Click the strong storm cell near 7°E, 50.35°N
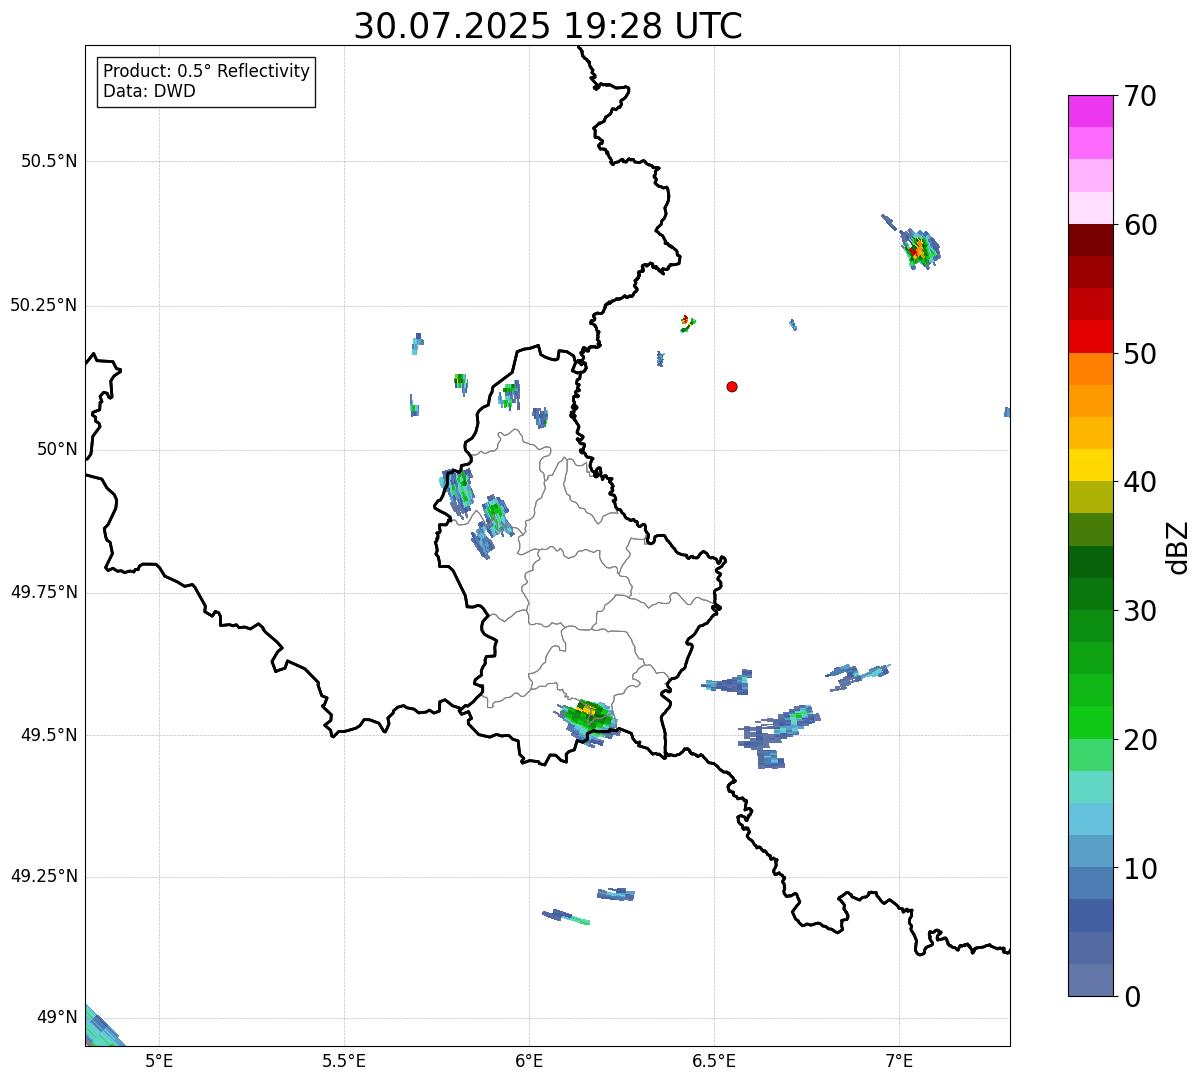Screen dimensions: 1202x1081 [x=920, y=249]
